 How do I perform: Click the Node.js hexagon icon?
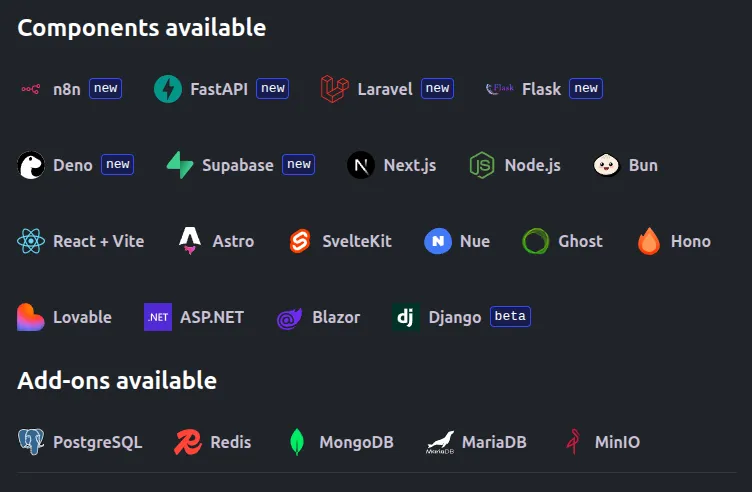pyautogui.click(x=482, y=165)
